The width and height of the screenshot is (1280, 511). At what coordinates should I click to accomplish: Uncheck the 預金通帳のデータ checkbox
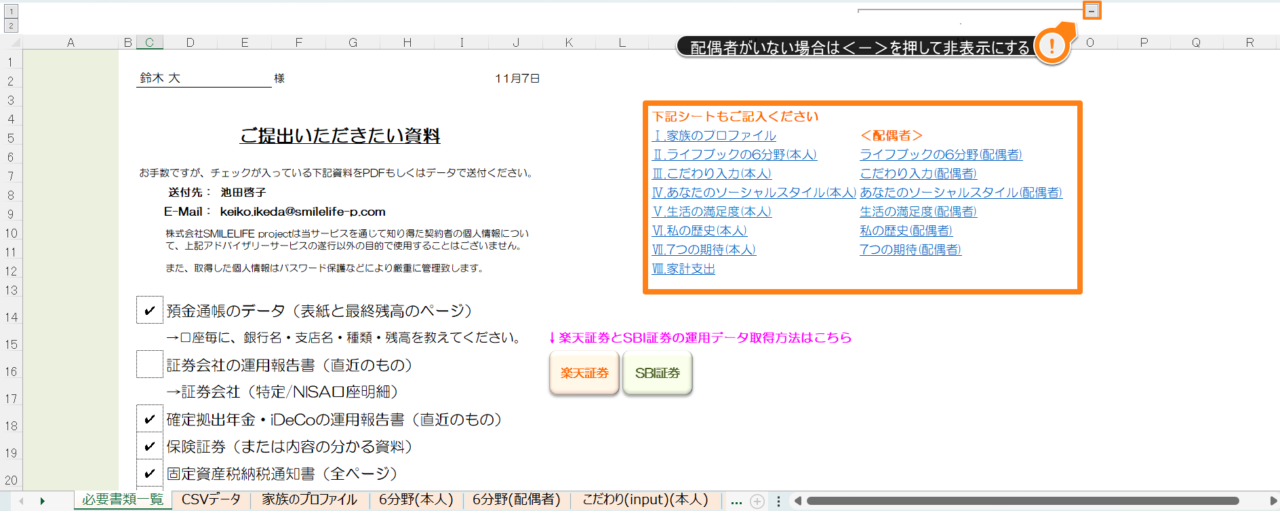click(x=149, y=311)
